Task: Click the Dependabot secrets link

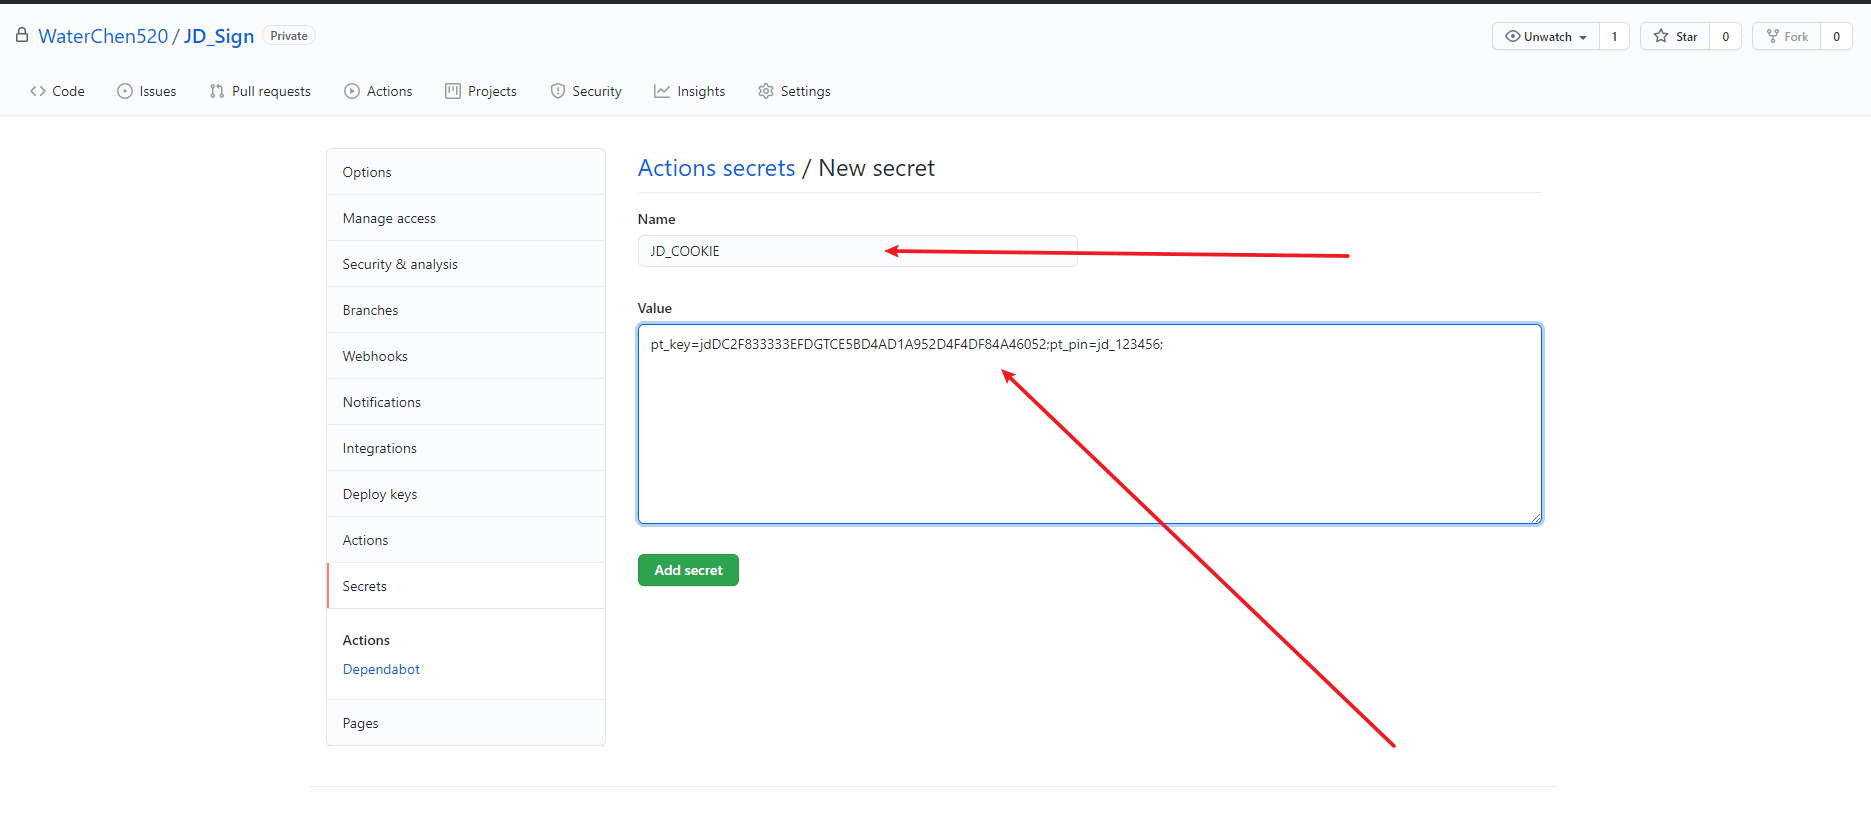Action: (381, 669)
